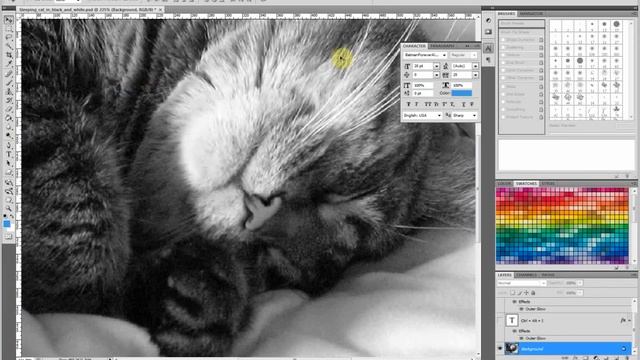Viewport: 640px width, 360px height.
Task: Switch to the Swatches tab
Action: 526,184
